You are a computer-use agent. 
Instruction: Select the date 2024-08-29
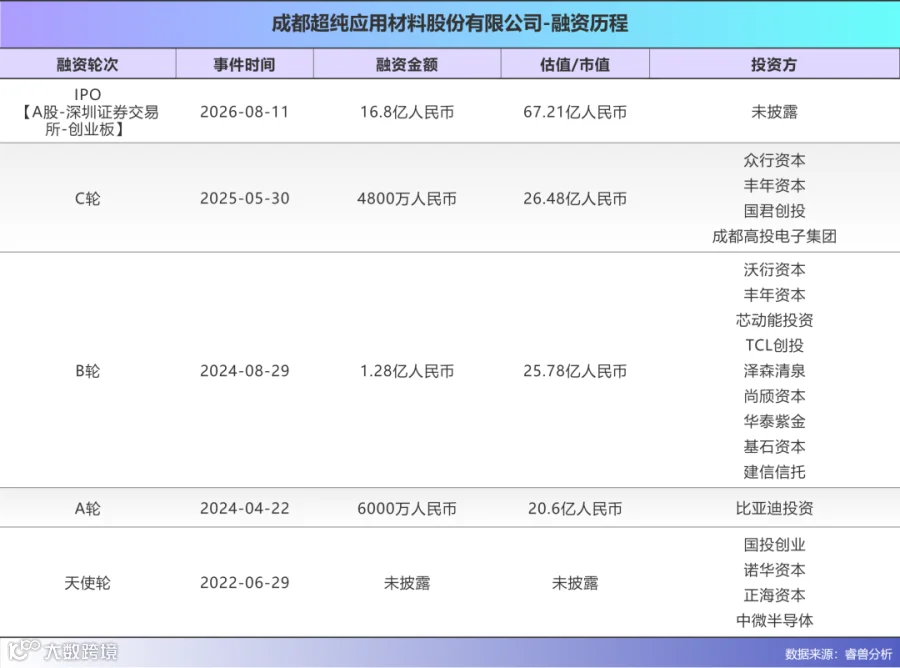(x=245, y=371)
